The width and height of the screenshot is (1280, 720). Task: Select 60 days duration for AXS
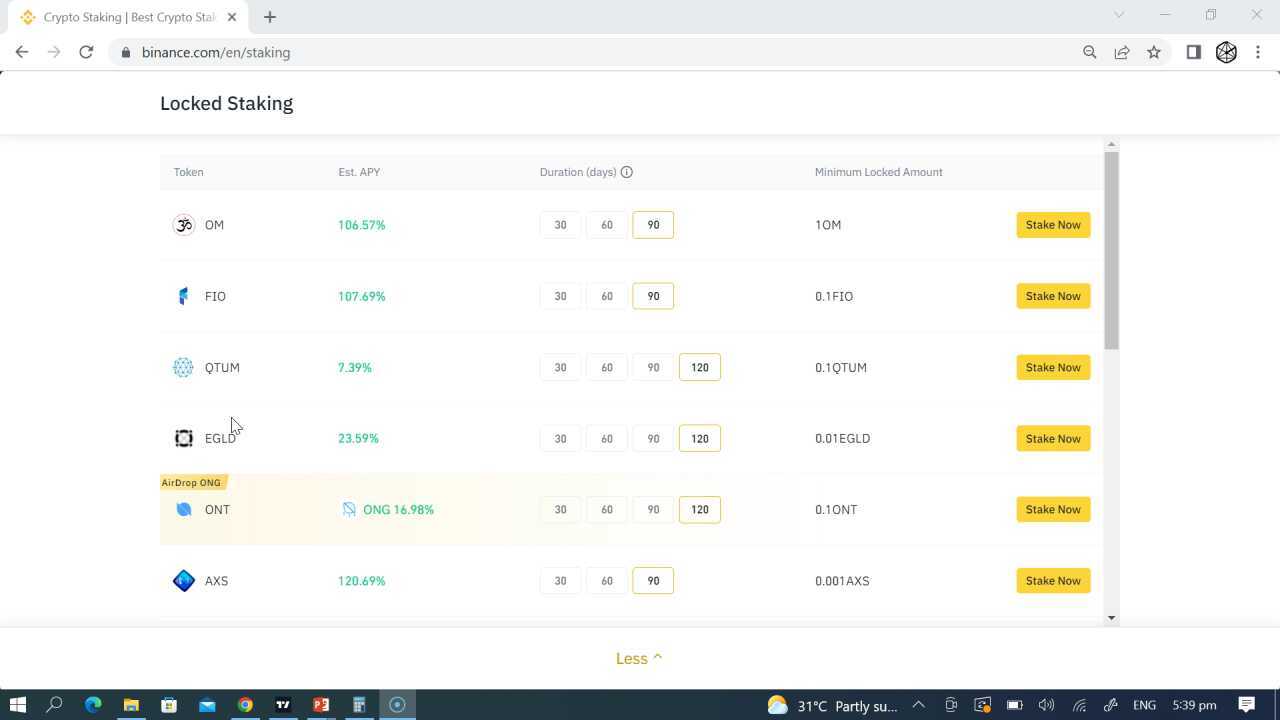(x=607, y=581)
